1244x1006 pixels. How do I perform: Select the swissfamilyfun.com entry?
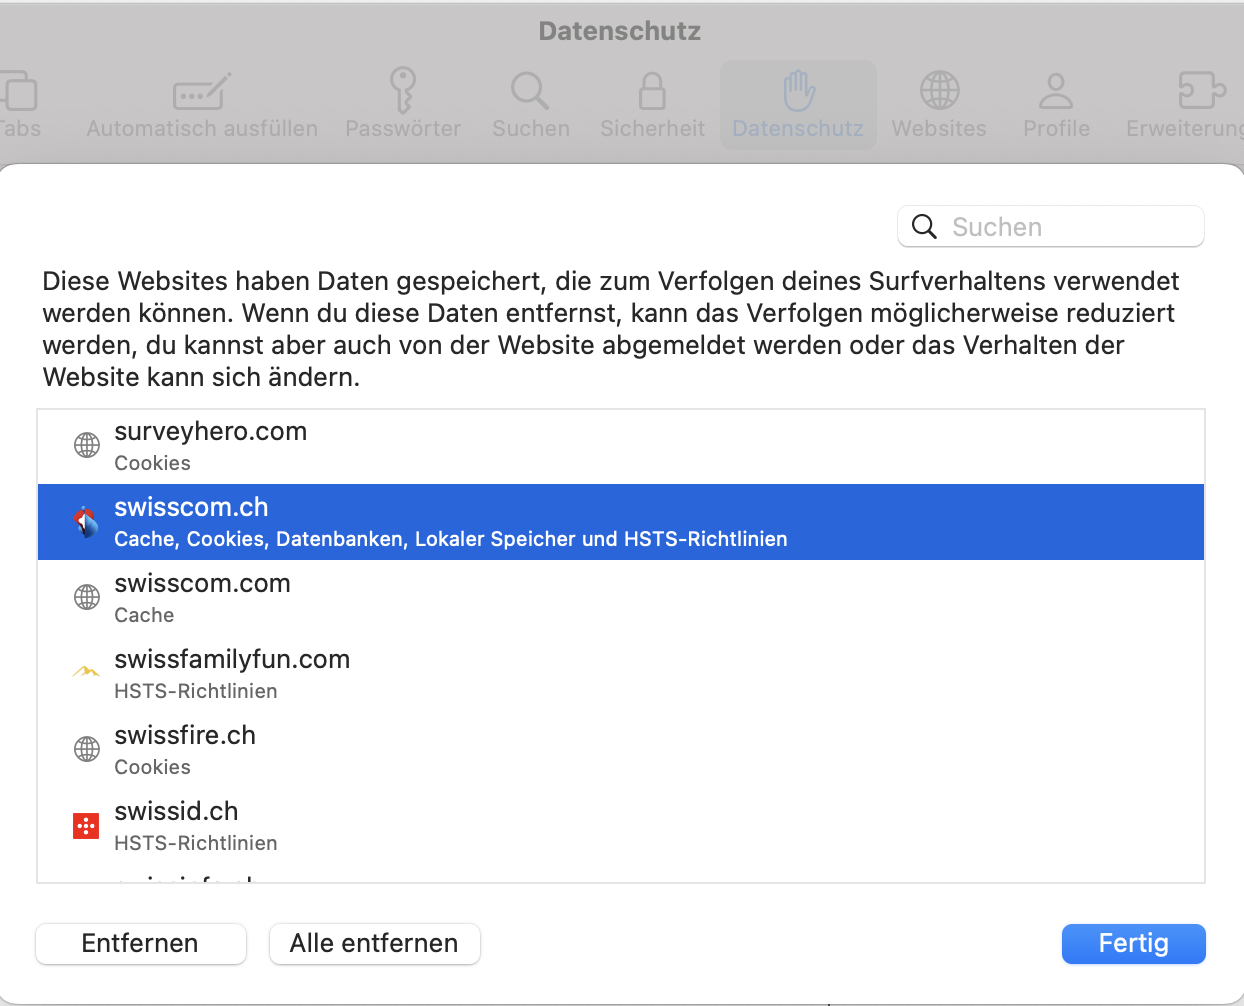coord(621,674)
